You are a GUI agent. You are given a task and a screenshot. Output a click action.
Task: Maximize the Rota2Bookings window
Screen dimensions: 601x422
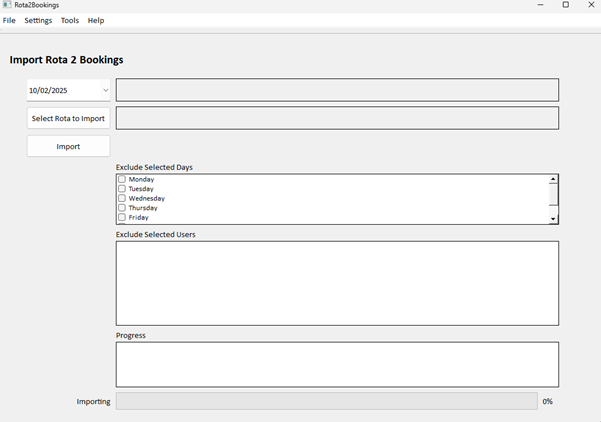click(565, 5)
